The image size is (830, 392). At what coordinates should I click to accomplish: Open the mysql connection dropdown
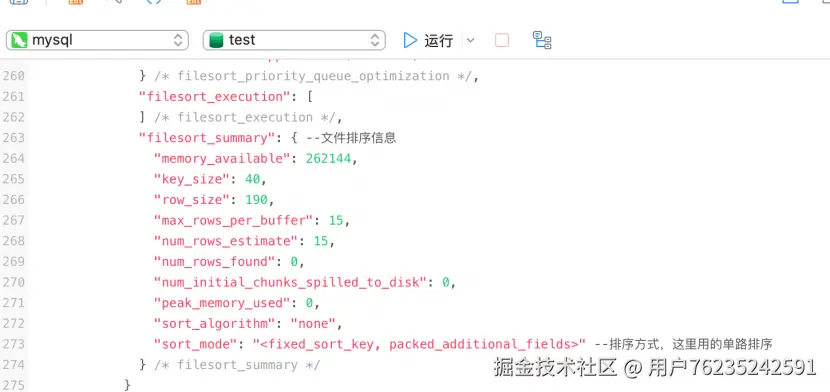(x=97, y=40)
